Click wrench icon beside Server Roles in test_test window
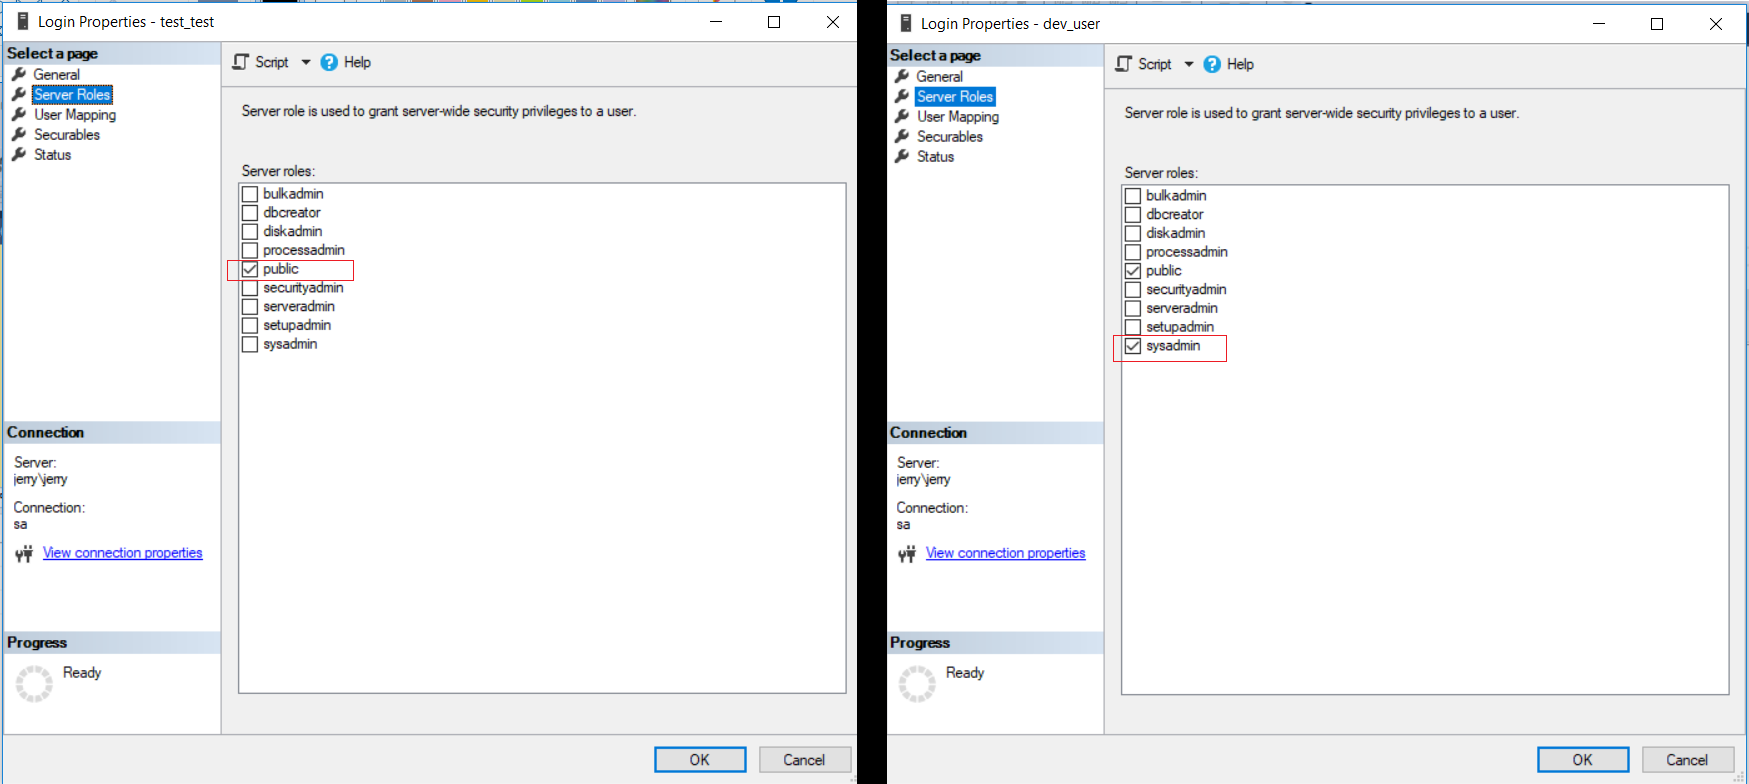 click(19, 94)
